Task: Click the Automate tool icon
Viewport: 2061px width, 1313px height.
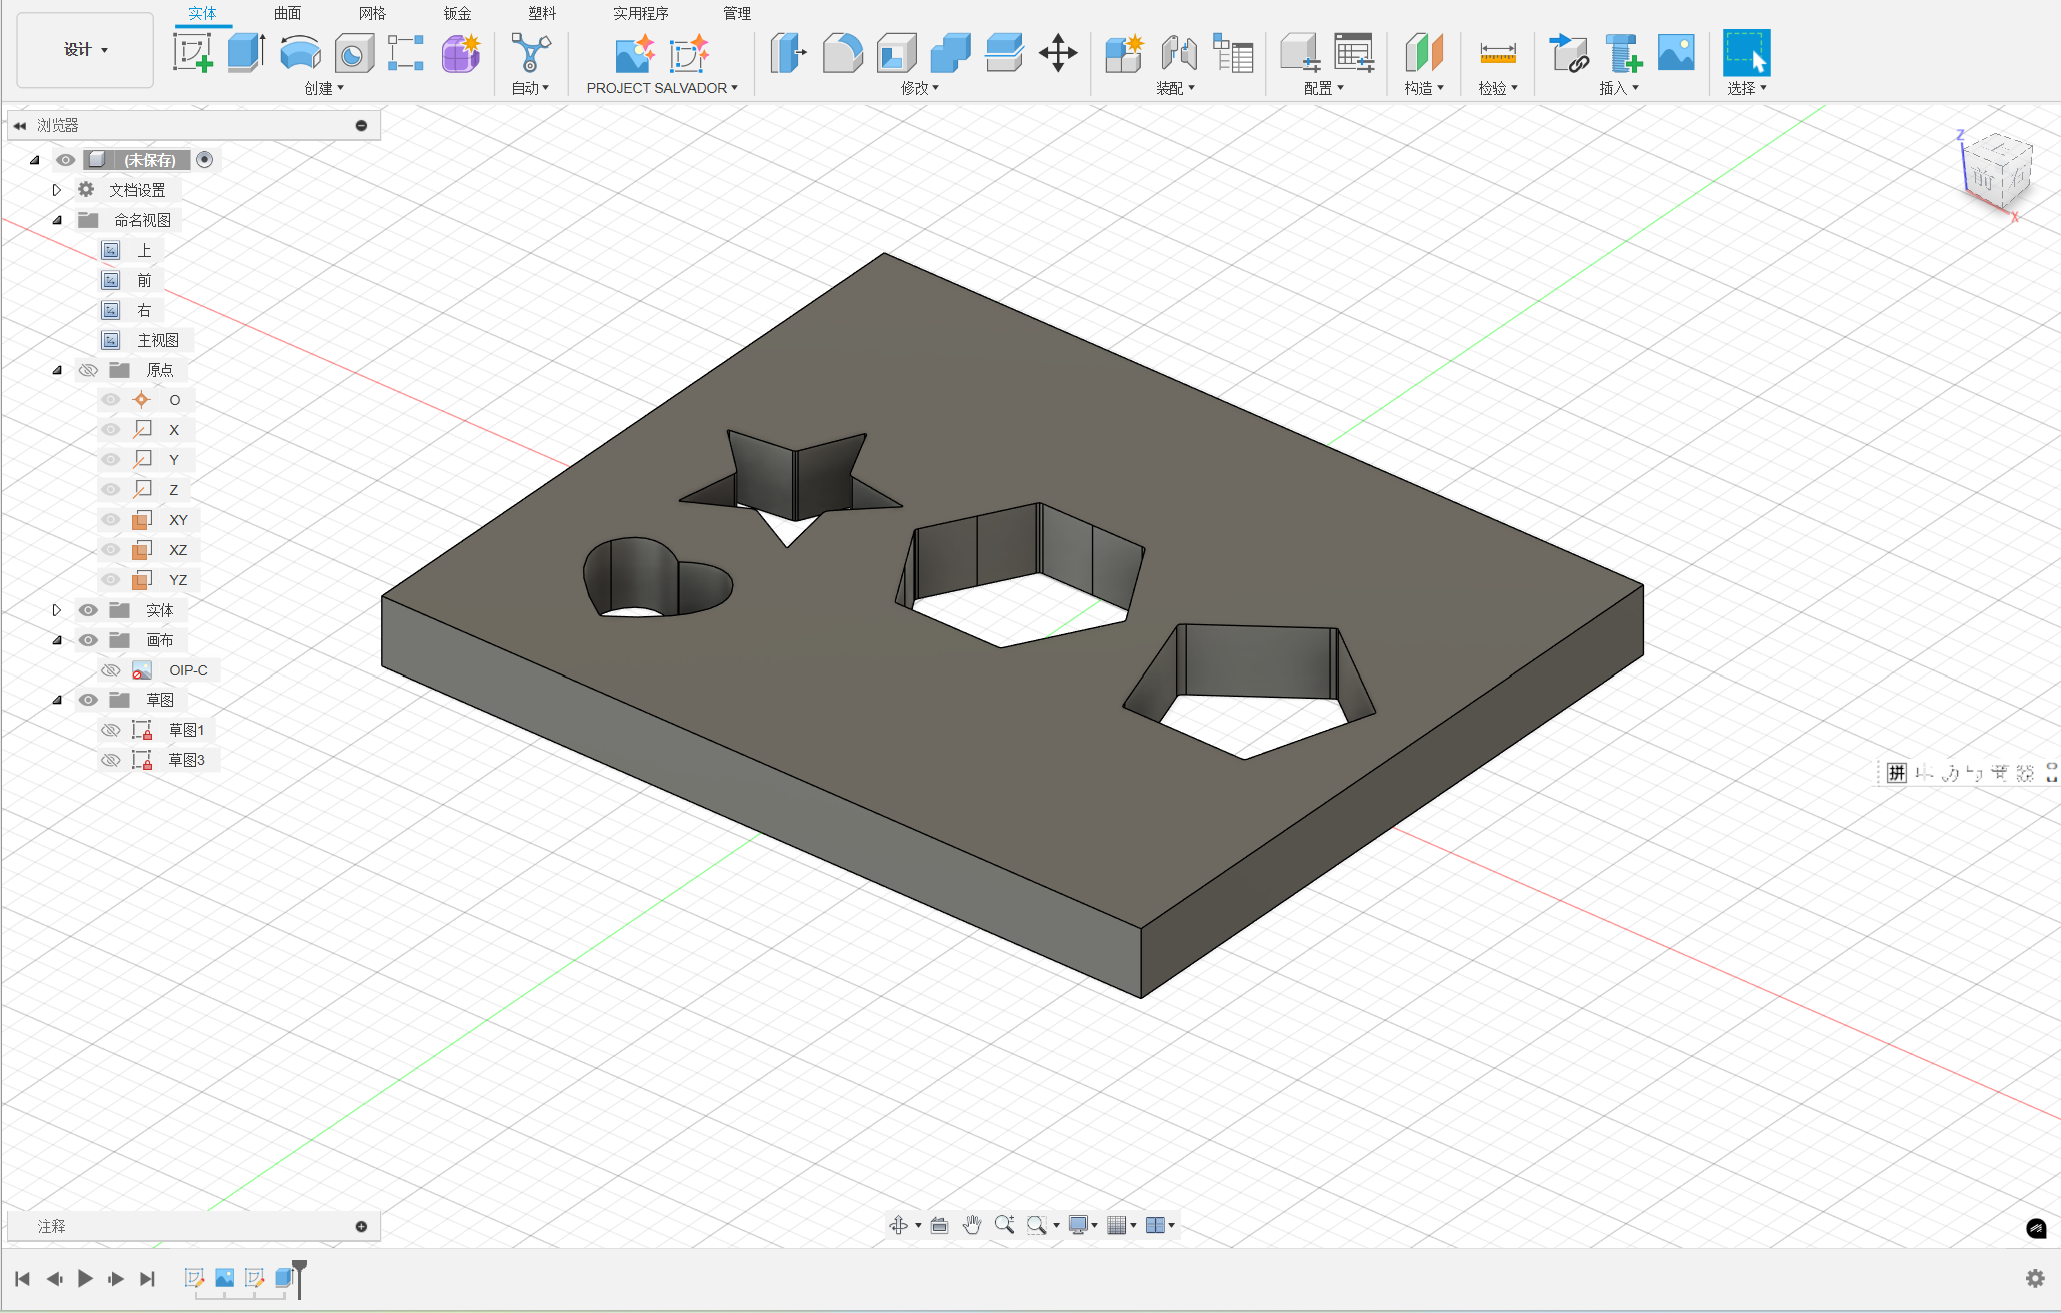Action: [x=530, y=52]
